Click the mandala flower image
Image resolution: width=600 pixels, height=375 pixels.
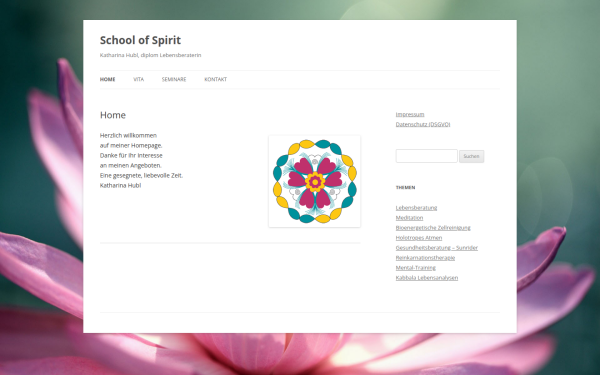[315, 181]
